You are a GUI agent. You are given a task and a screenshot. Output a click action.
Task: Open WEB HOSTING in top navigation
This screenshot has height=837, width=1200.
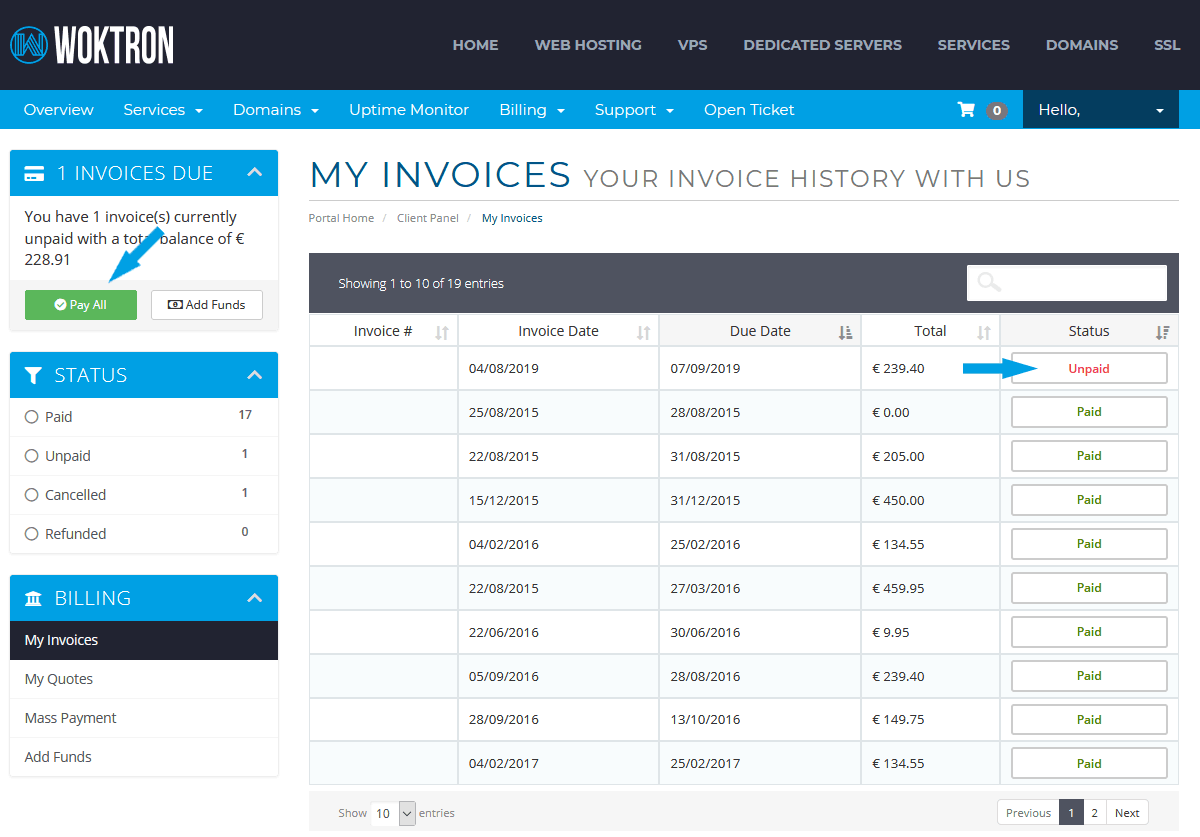pos(588,45)
